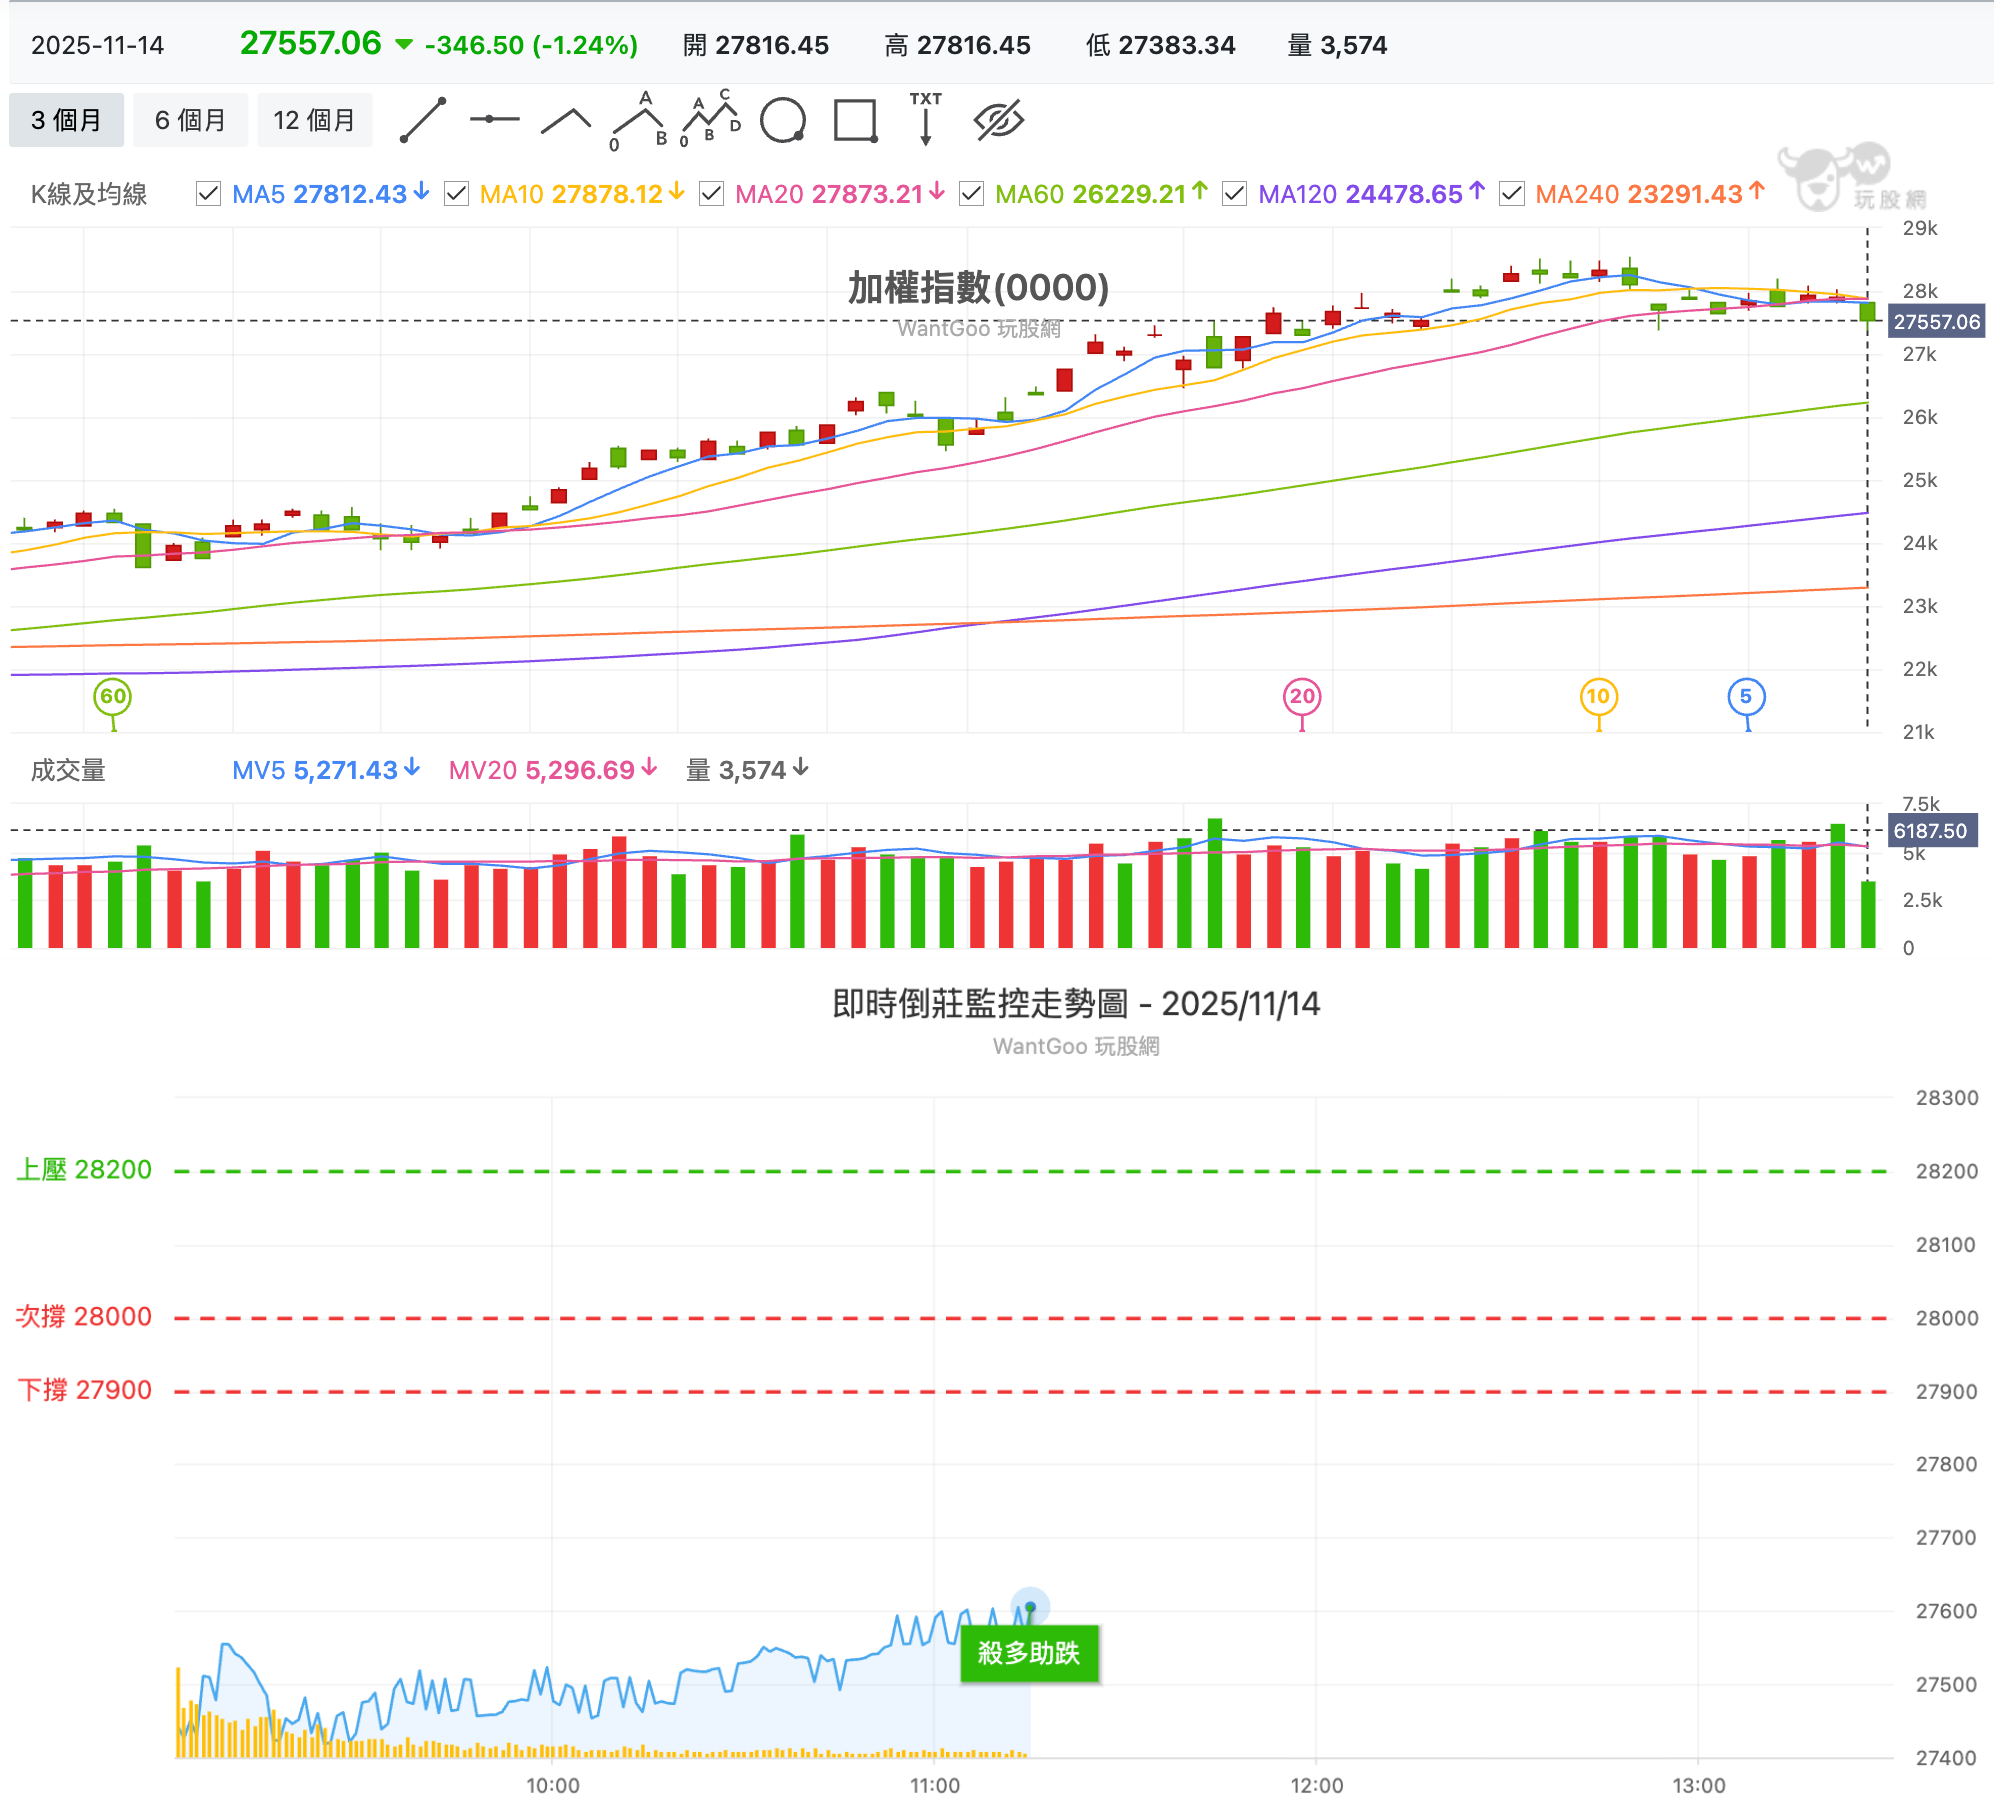The image size is (1994, 1811).
Task: Select the trend line drawing tool
Action: pyautogui.click(x=423, y=121)
